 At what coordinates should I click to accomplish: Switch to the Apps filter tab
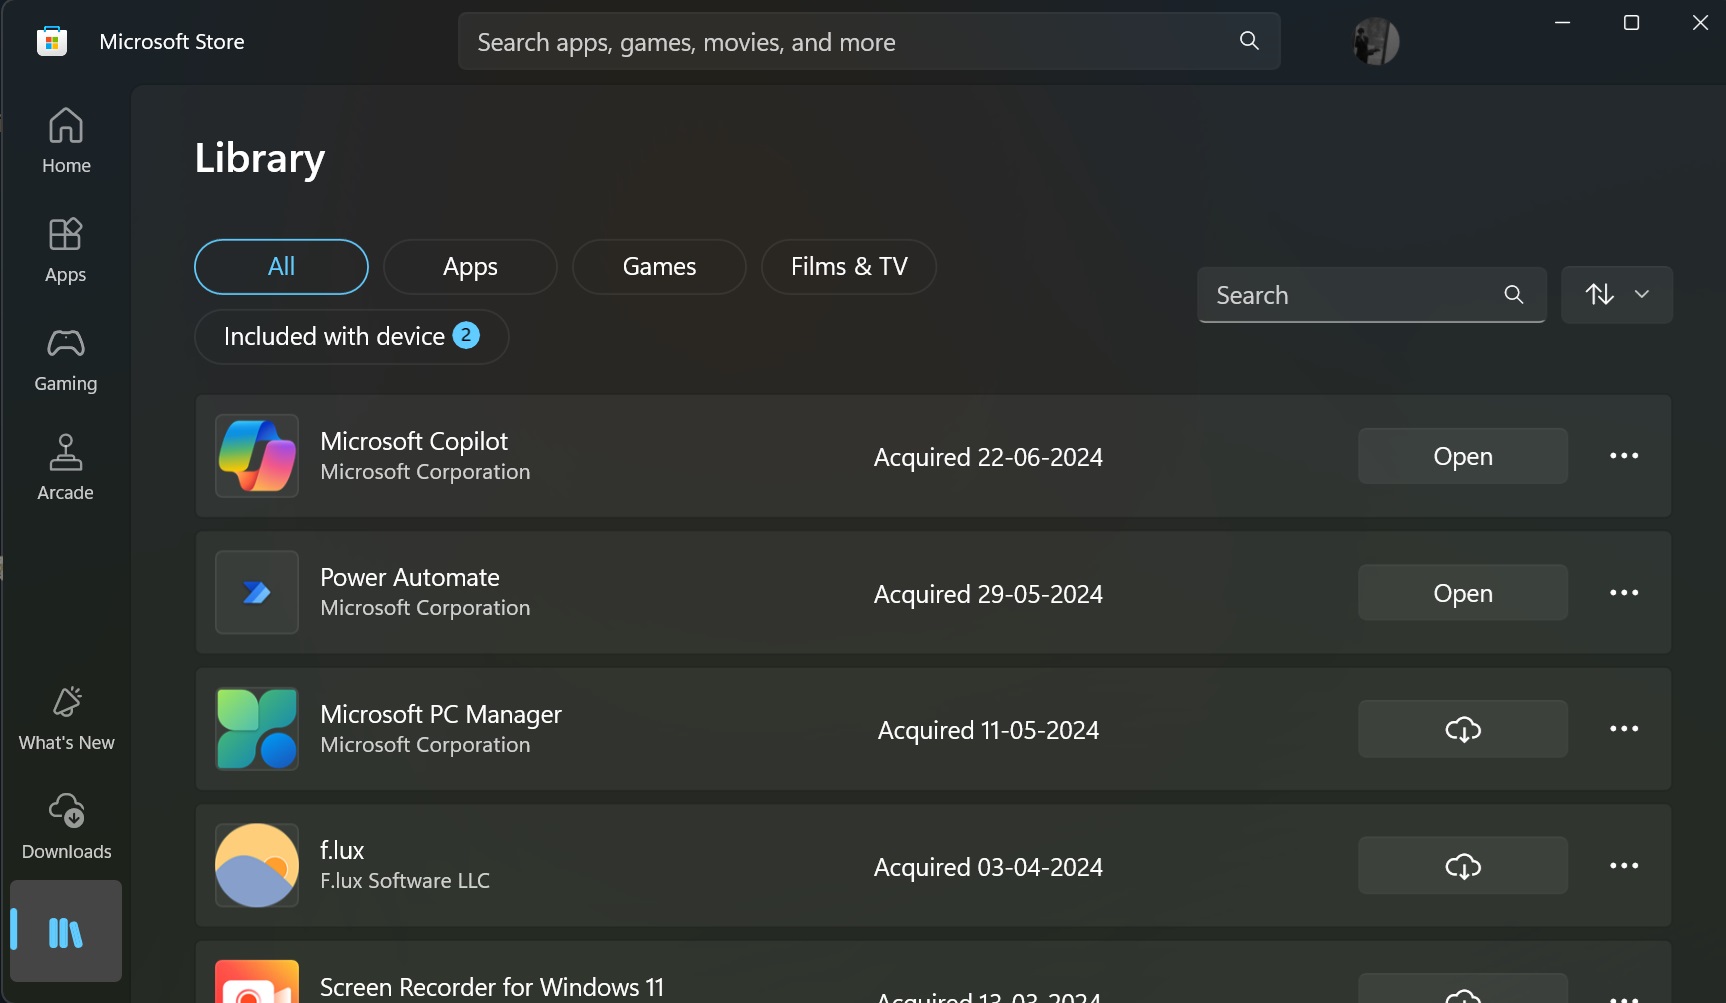(470, 267)
